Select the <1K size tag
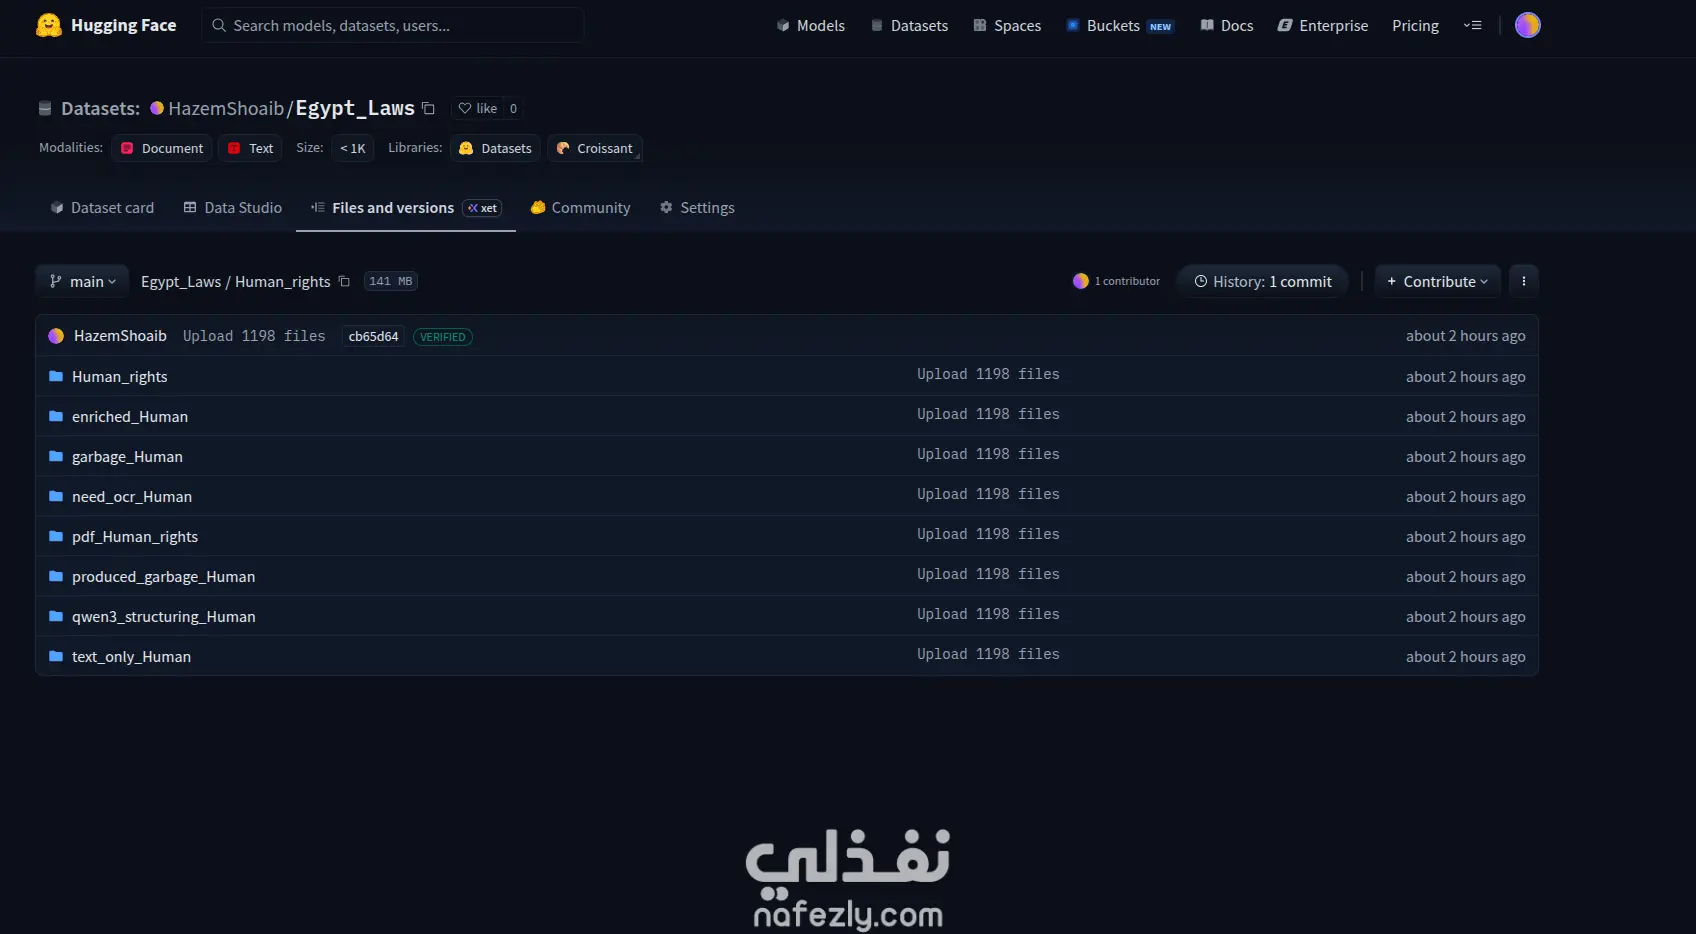The width and height of the screenshot is (1696, 934). pos(352,148)
